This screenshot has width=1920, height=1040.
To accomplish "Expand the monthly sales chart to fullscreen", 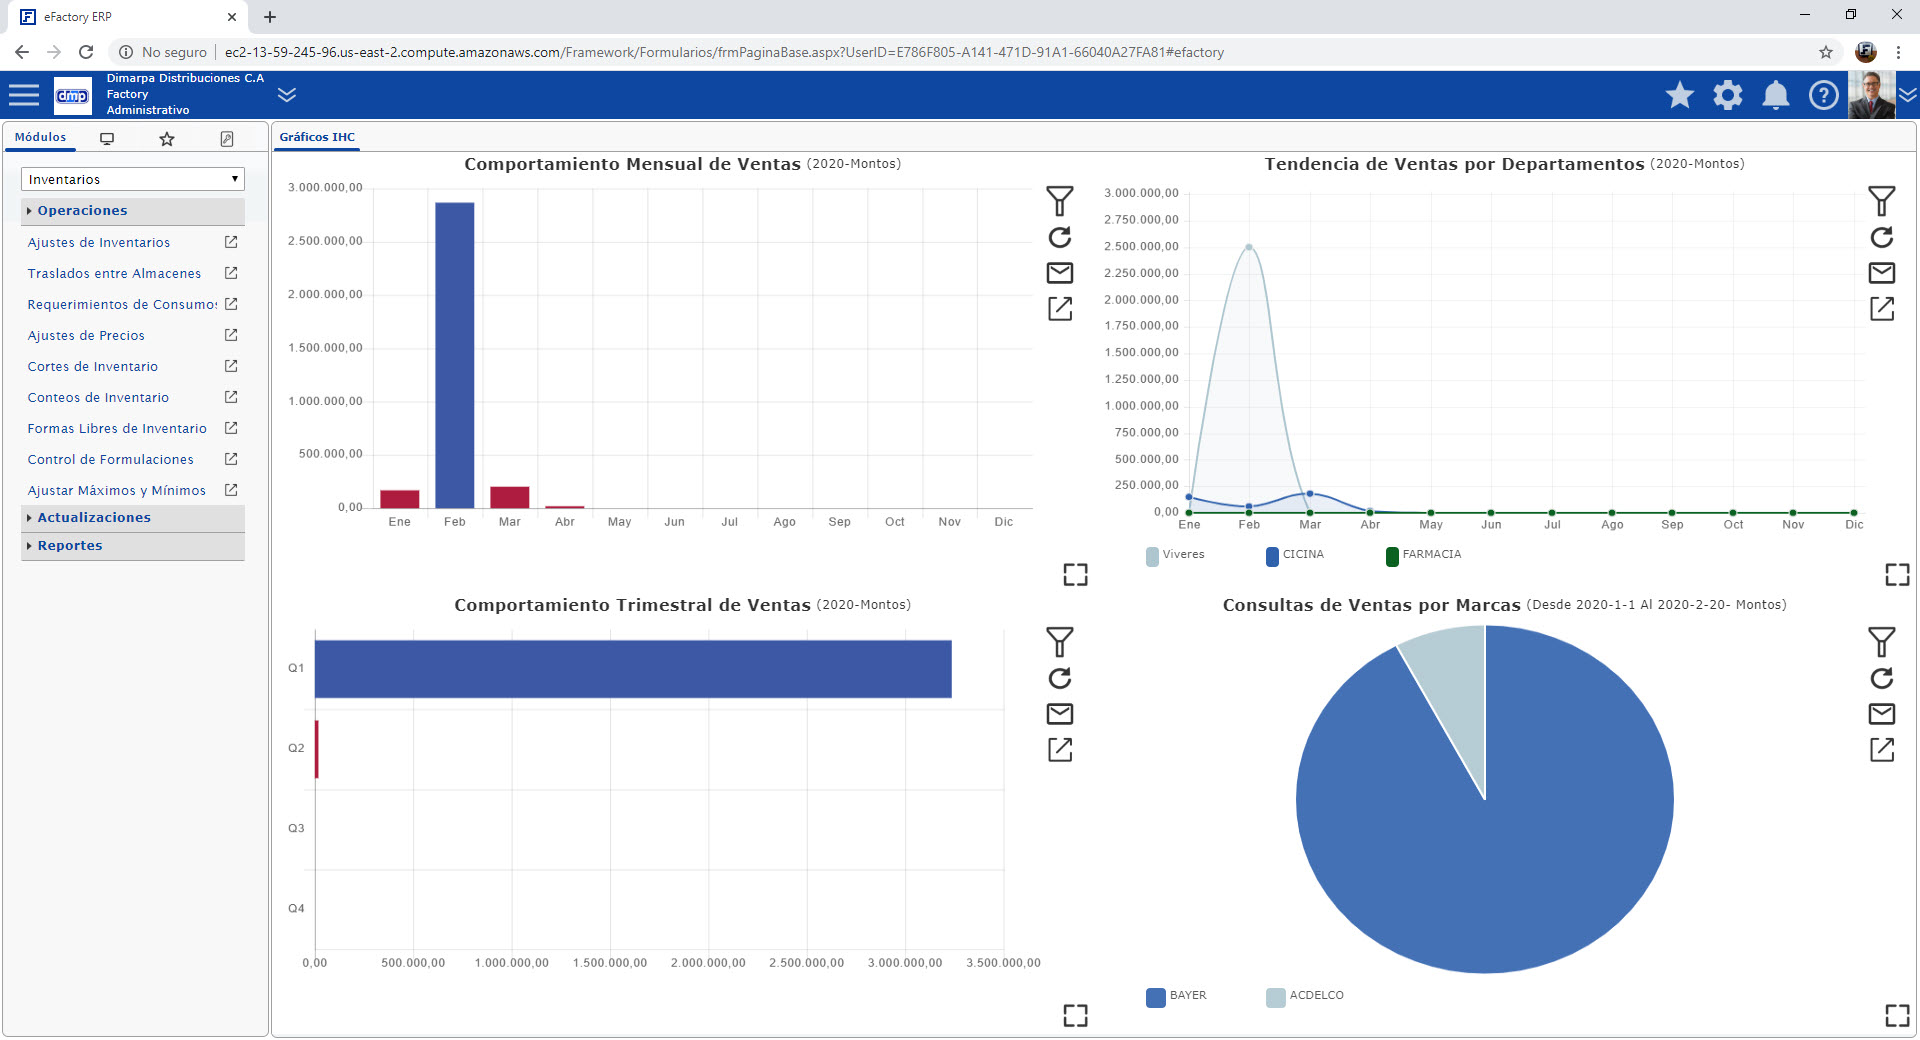I will click(1075, 574).
